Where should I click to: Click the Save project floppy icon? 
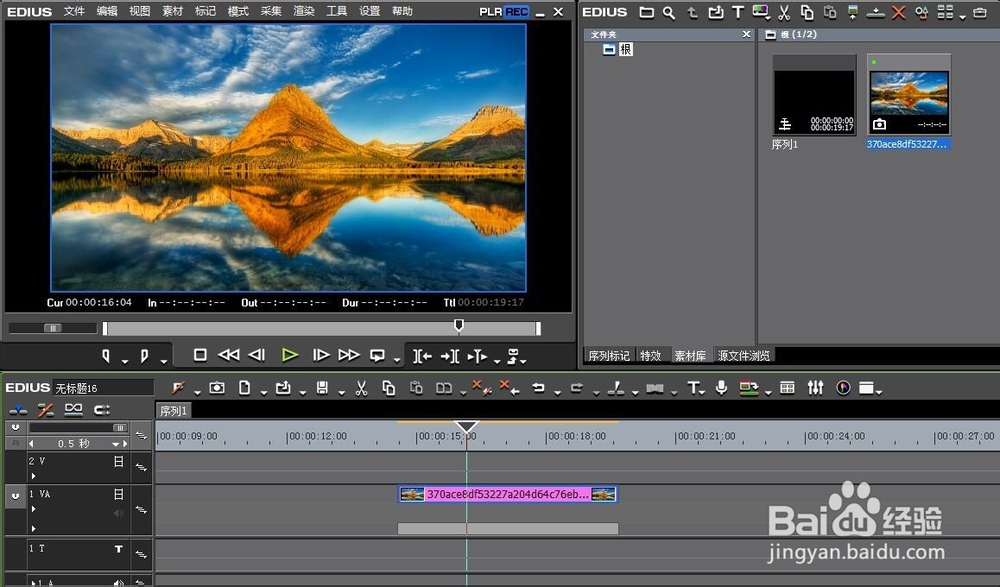pos(323,388)
